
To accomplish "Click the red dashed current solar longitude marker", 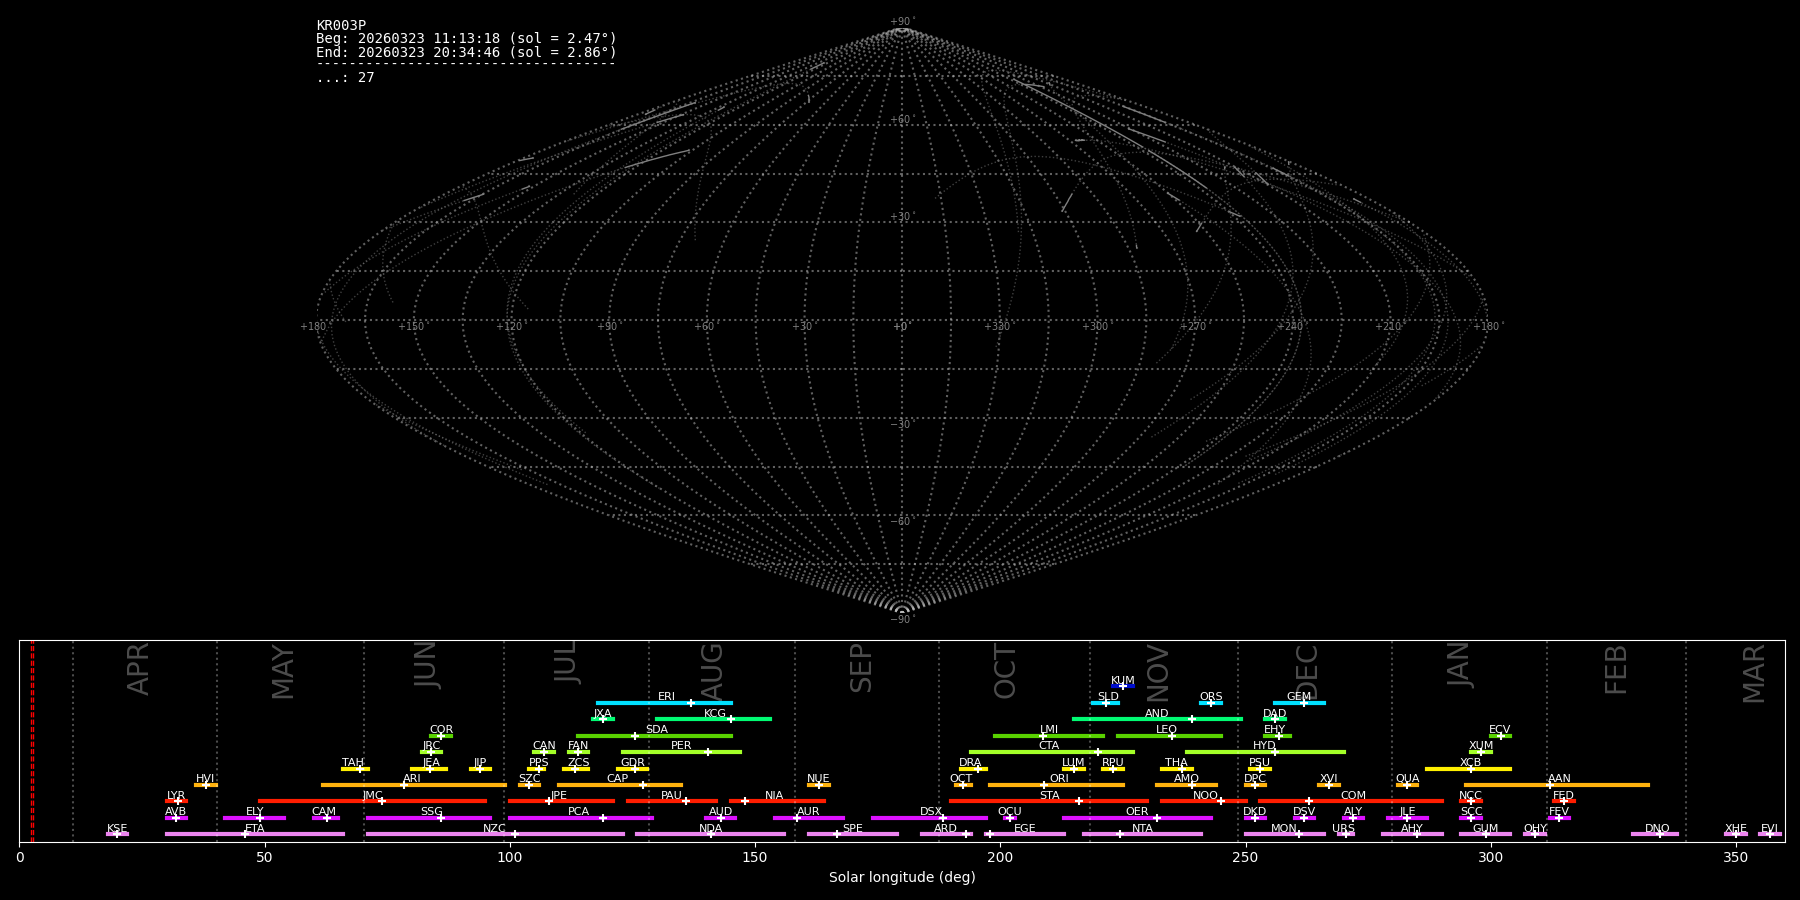I will click(x=32, y=741).
